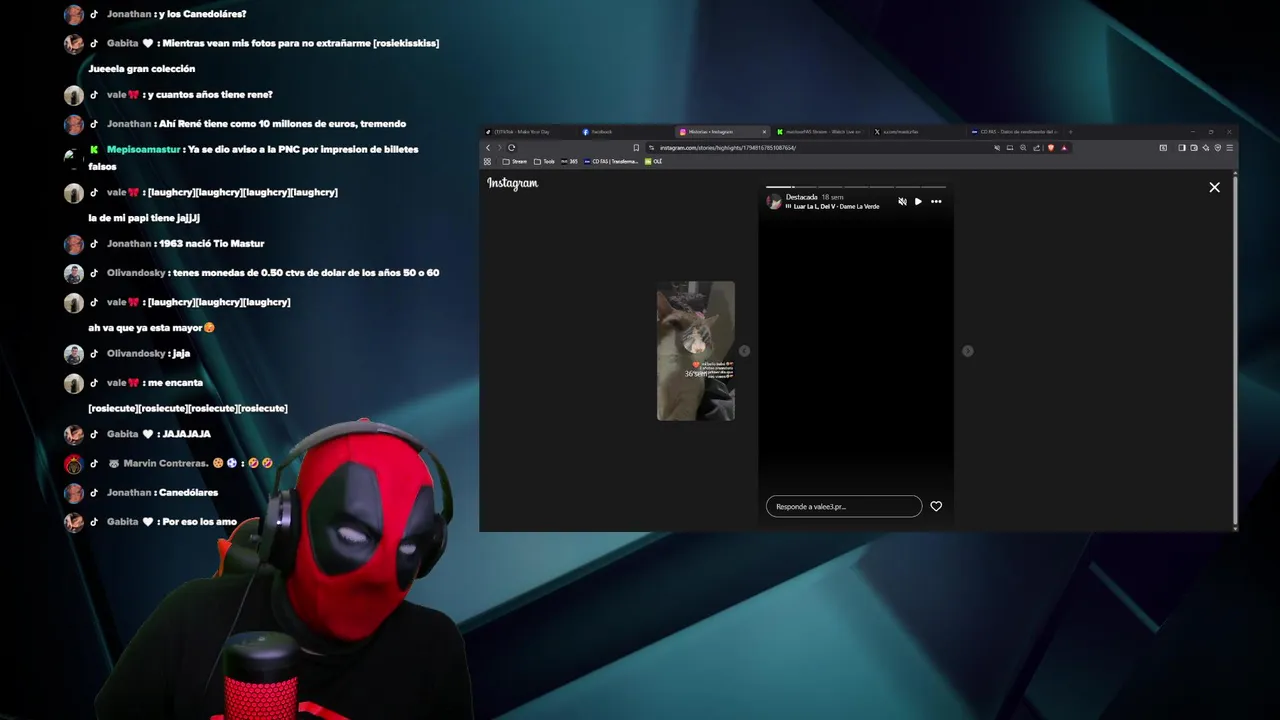Viewport: 1280px width, 720px height.
Task: Click the Mepisoamastur chat username
Action: (x=143, y=149)
